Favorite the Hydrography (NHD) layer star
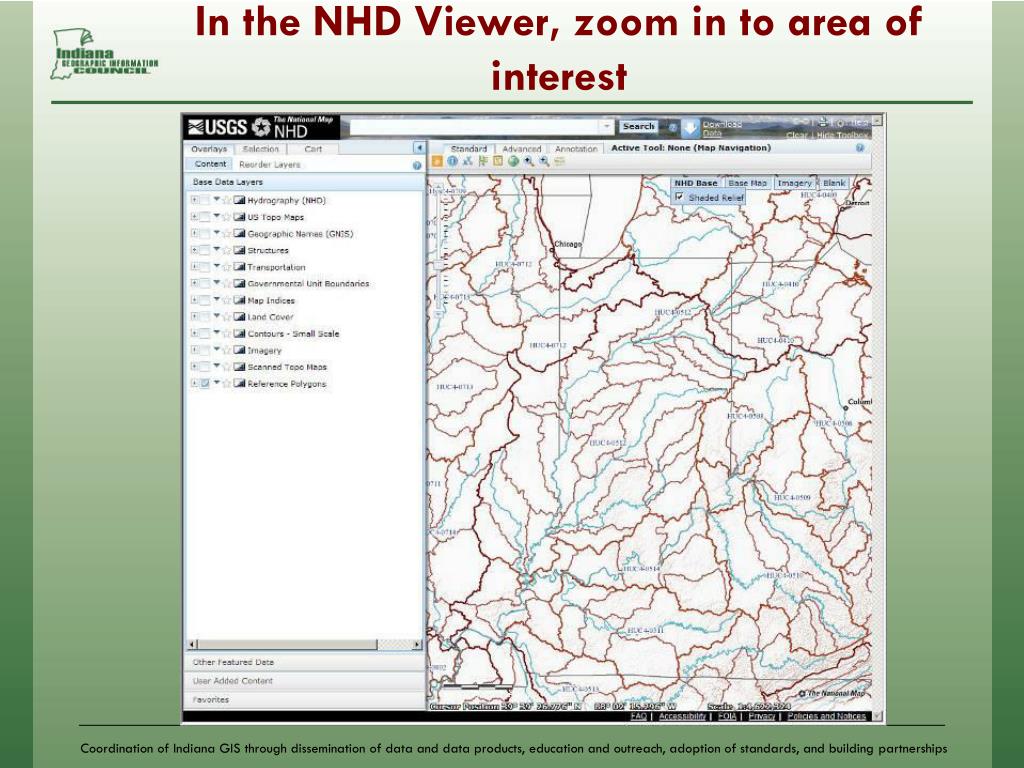This screenshot has width=1024, height=768. pos(227,200)
